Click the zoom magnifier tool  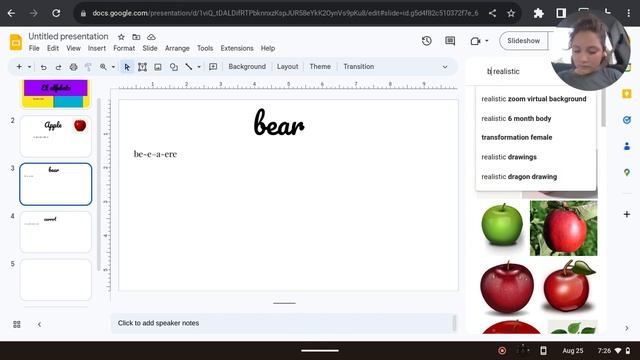(x=103, y=67)
